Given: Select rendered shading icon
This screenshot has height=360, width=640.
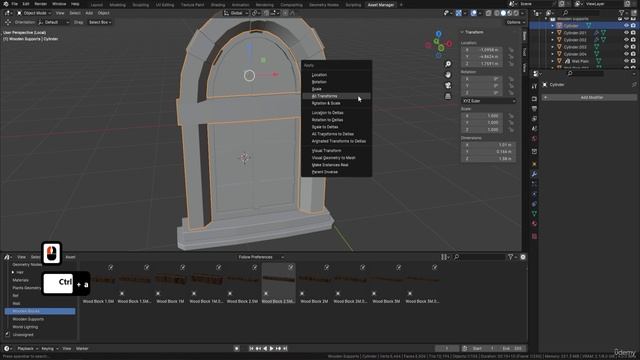Looking at the screenshot, I should [516, 13].
